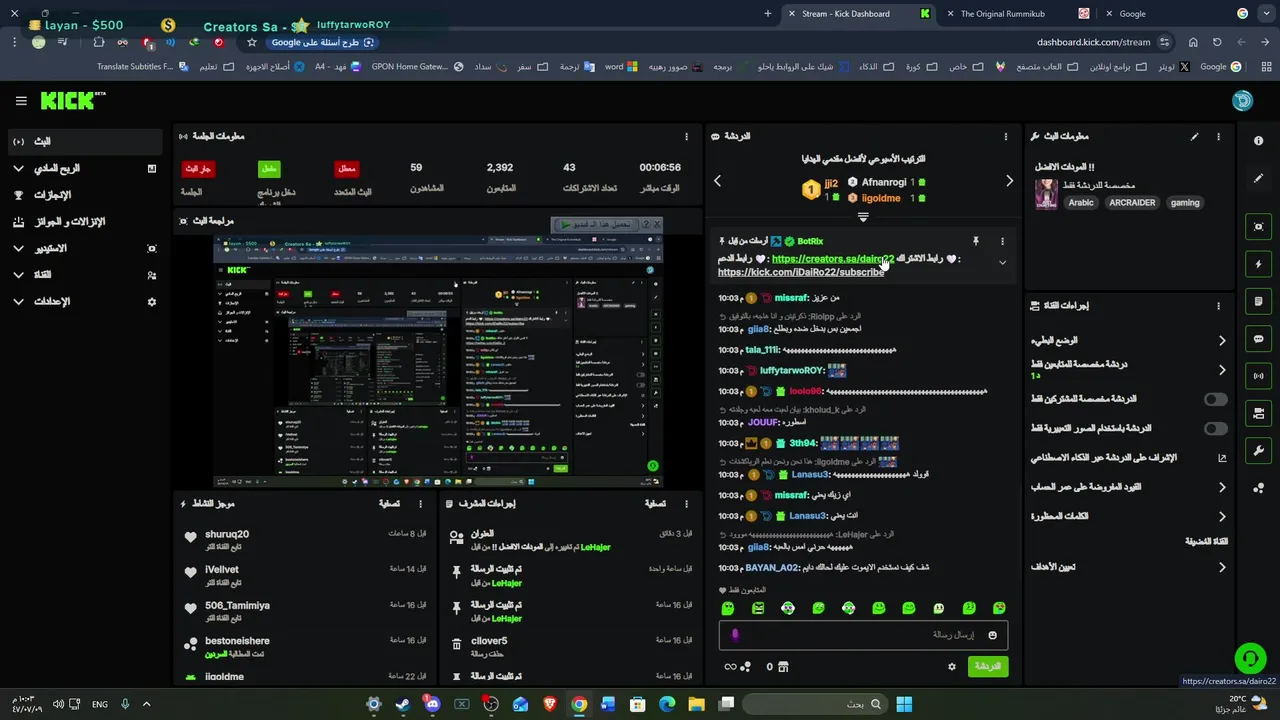
Task: Open Chrome in the Windows taskbar
Action: [579, 704]
